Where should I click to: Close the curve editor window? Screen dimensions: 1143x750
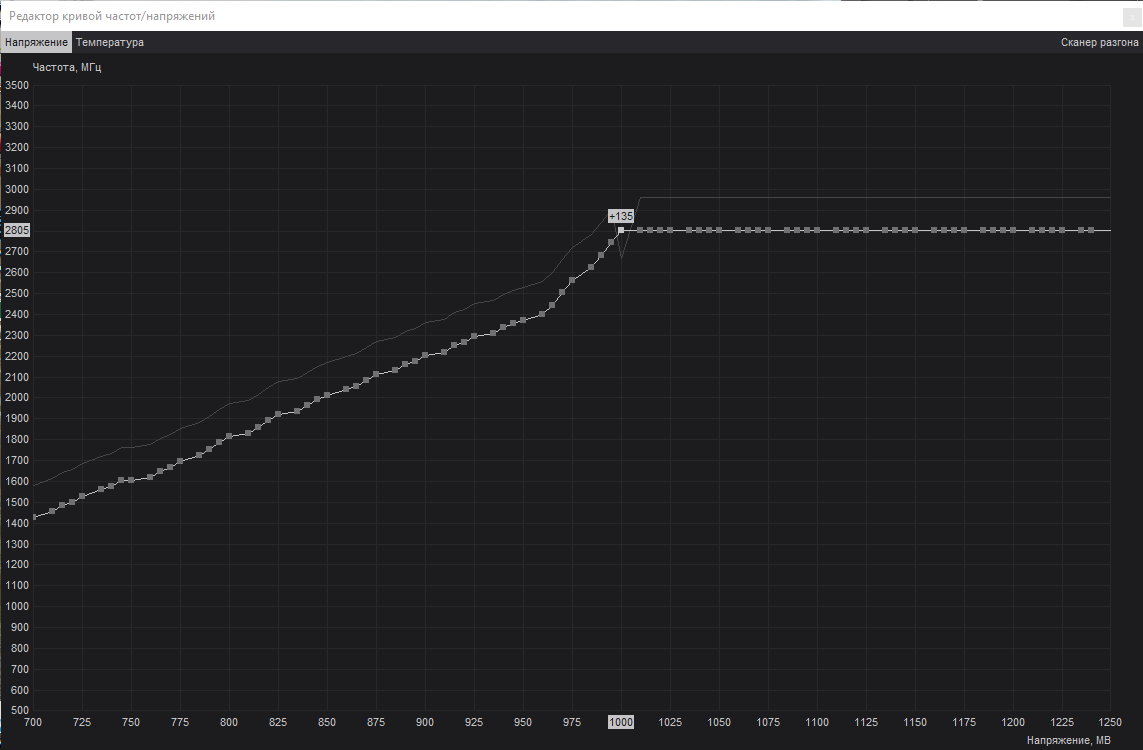pyautogui.click(x=1132, y=16)
